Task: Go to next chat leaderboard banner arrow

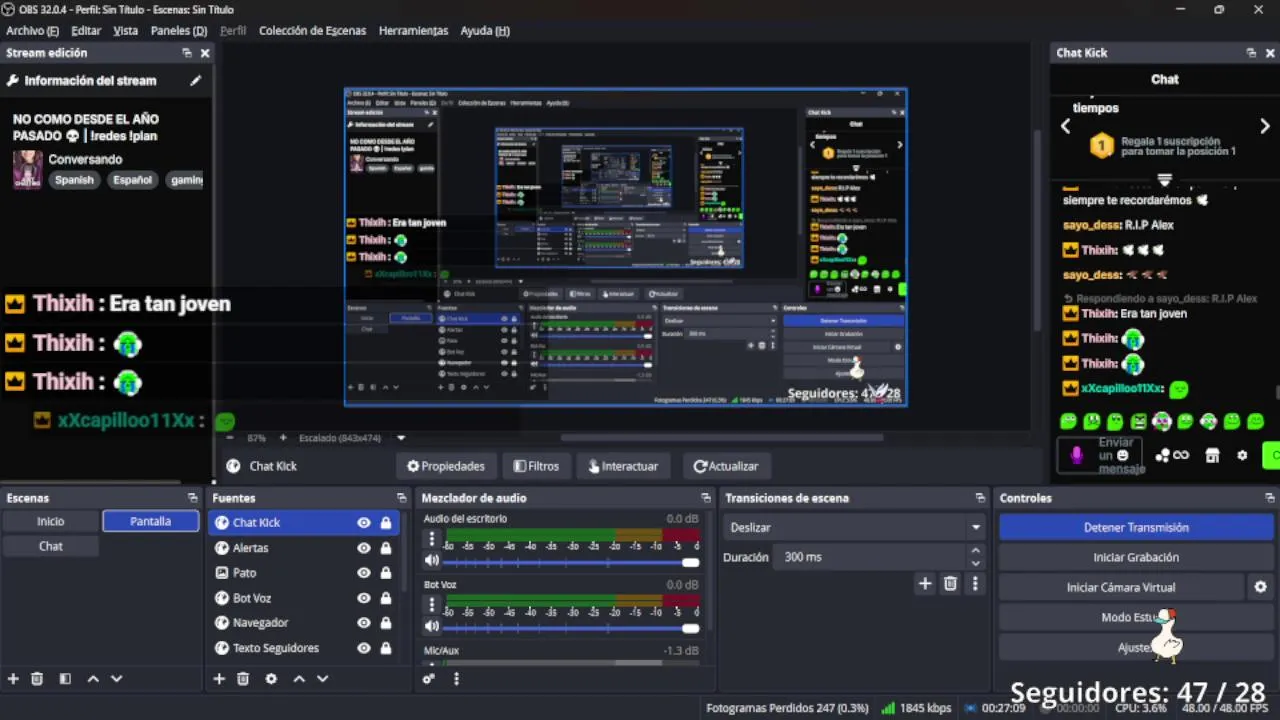Action: tap(1265, 126)
